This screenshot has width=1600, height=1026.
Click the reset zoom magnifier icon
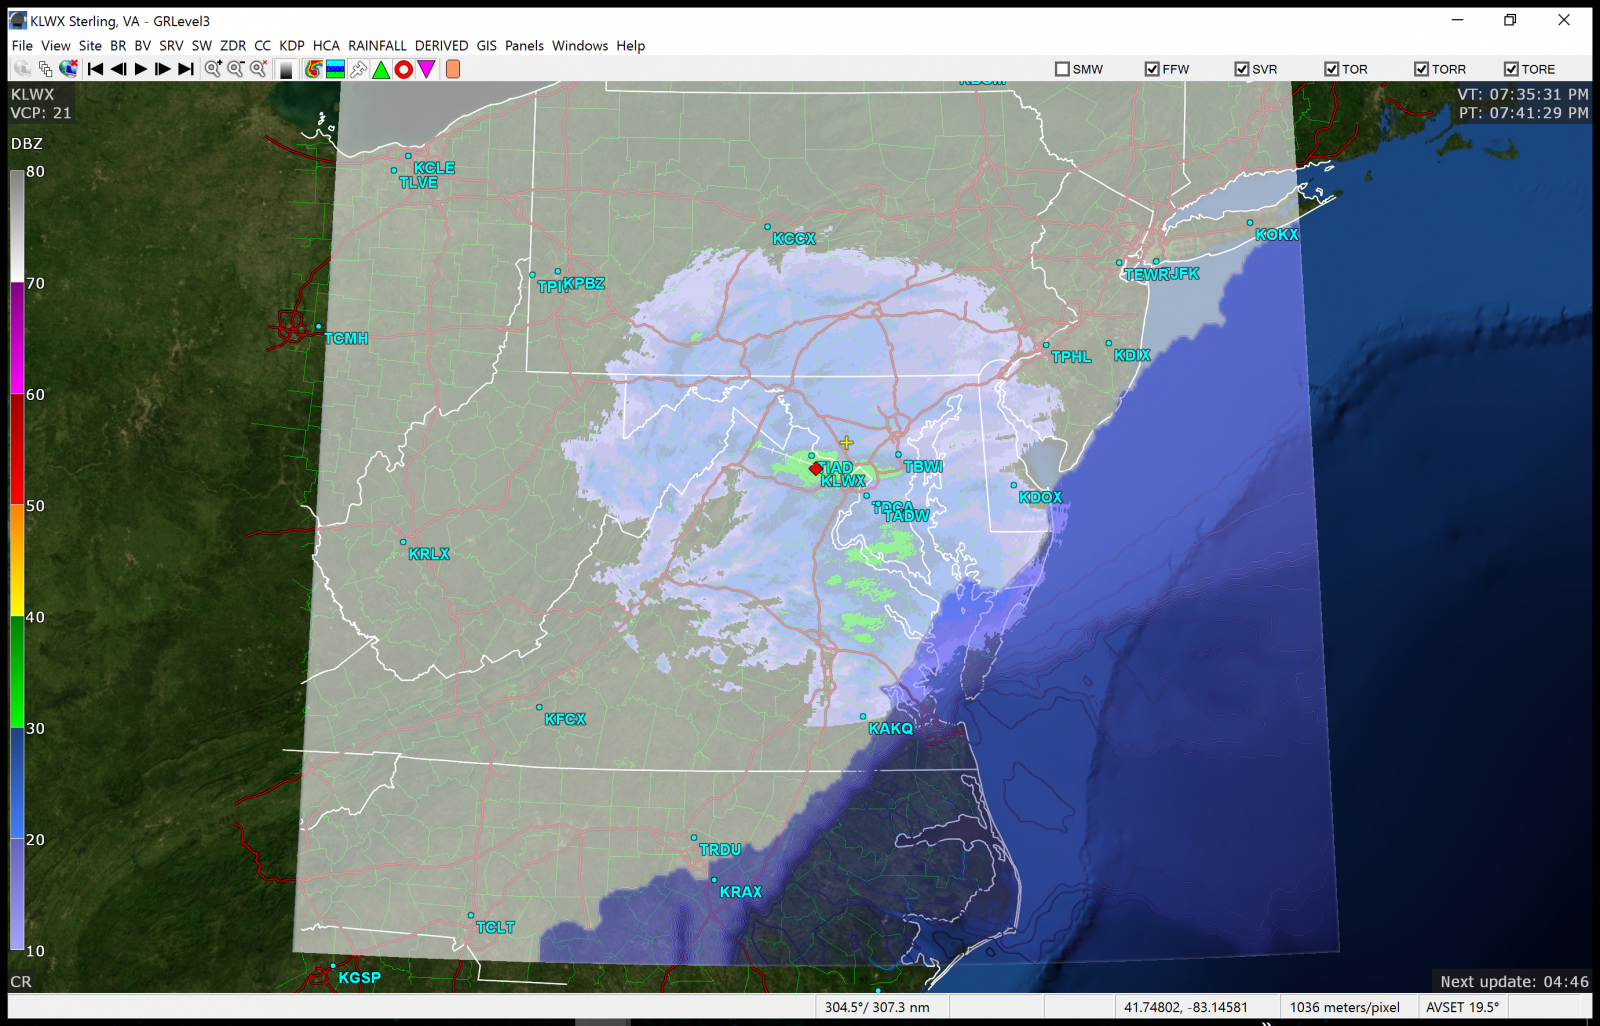[259, 69]
